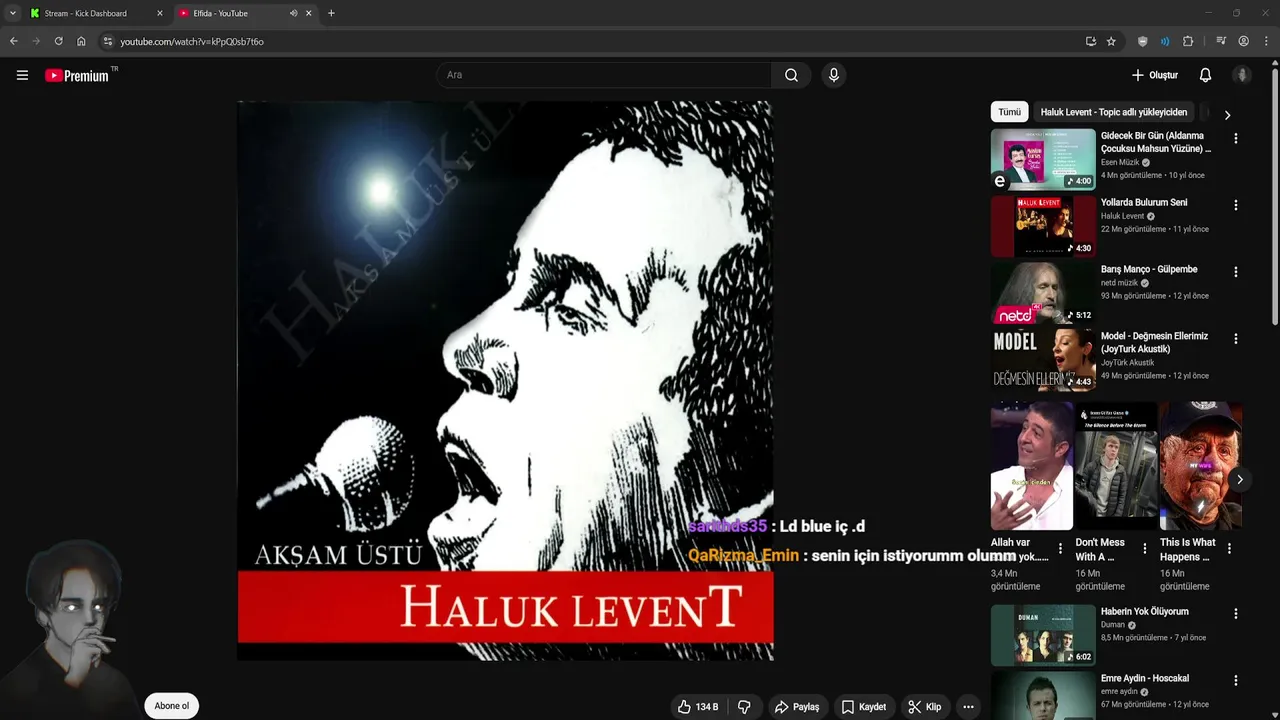This screenshot has width=1280, height=720.
Task: Open Duman Haberin Yok Ölüyorum thumbnail
Action: coord(1043,634)
